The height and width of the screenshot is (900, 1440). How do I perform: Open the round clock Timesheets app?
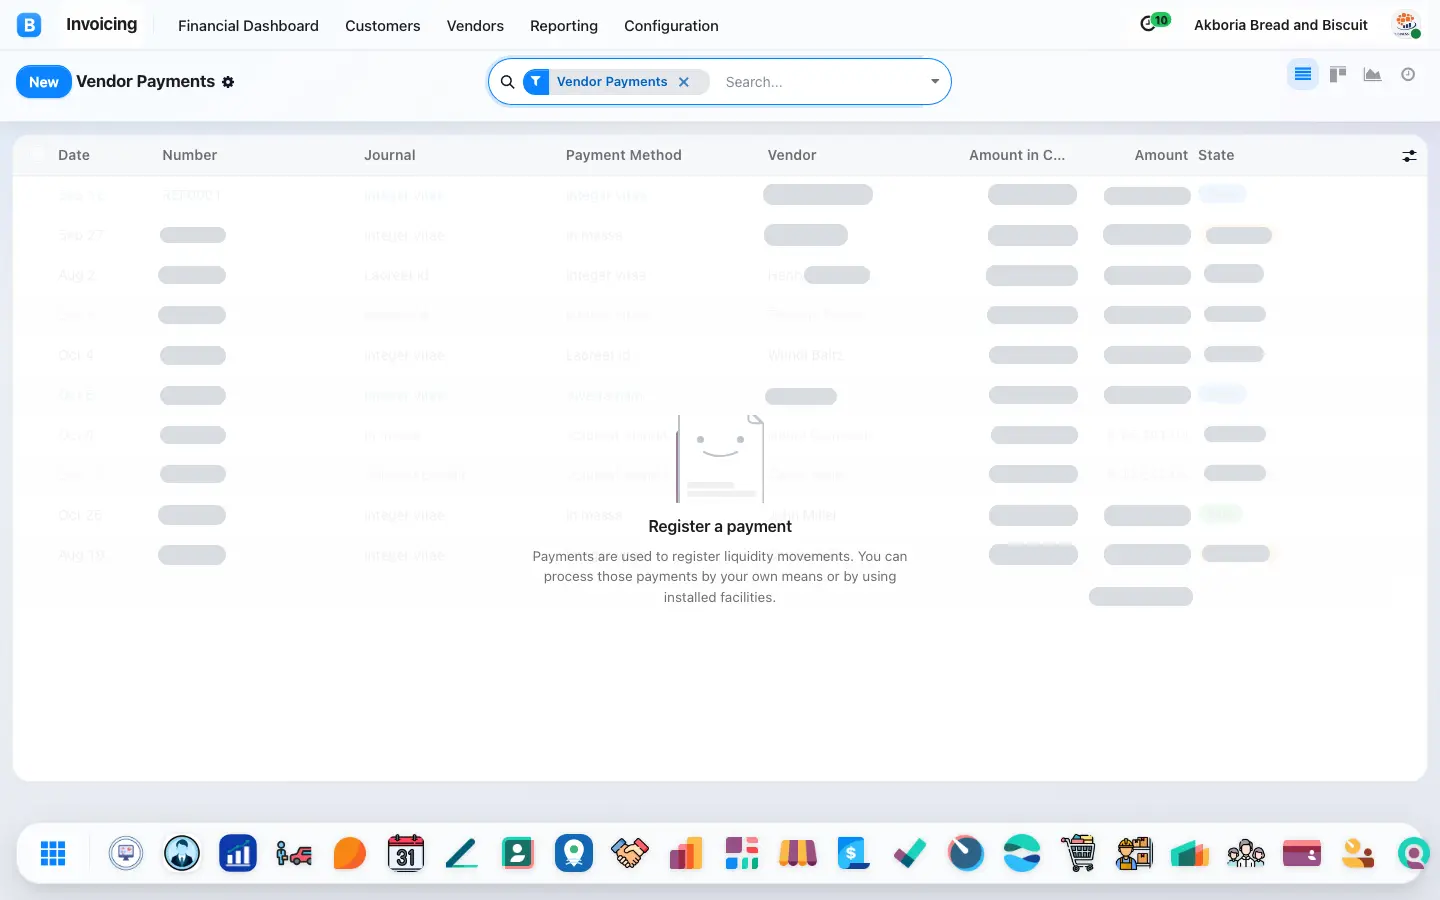pos(966,853)
